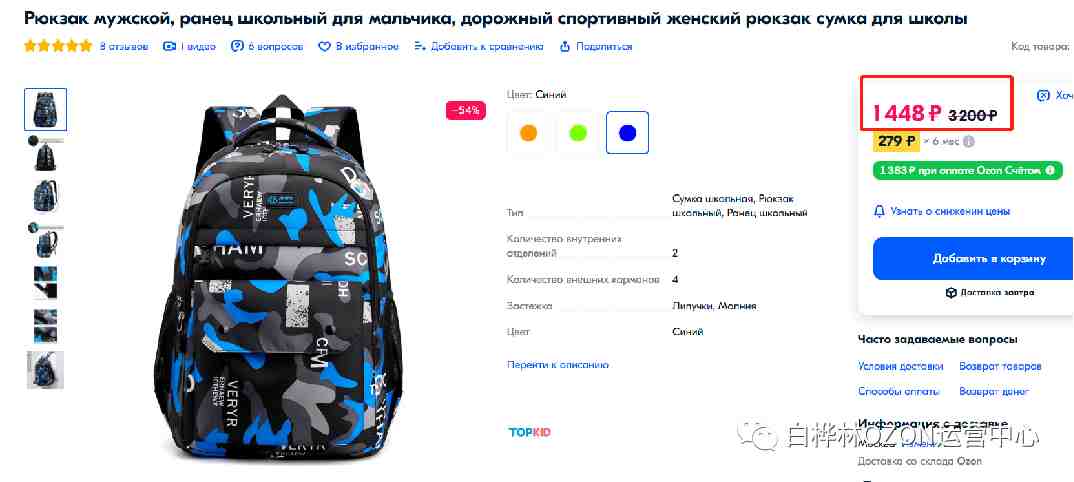Add to favorites with the heart icon

point(325,47)
